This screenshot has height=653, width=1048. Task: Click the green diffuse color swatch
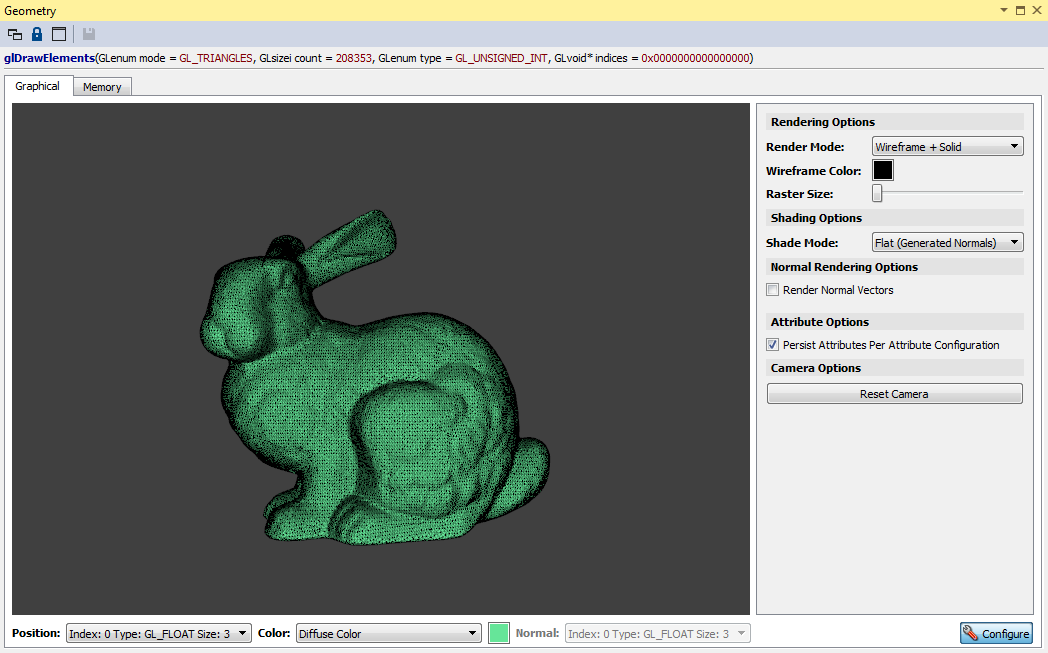pyautogui.click(x=499, y=633)
